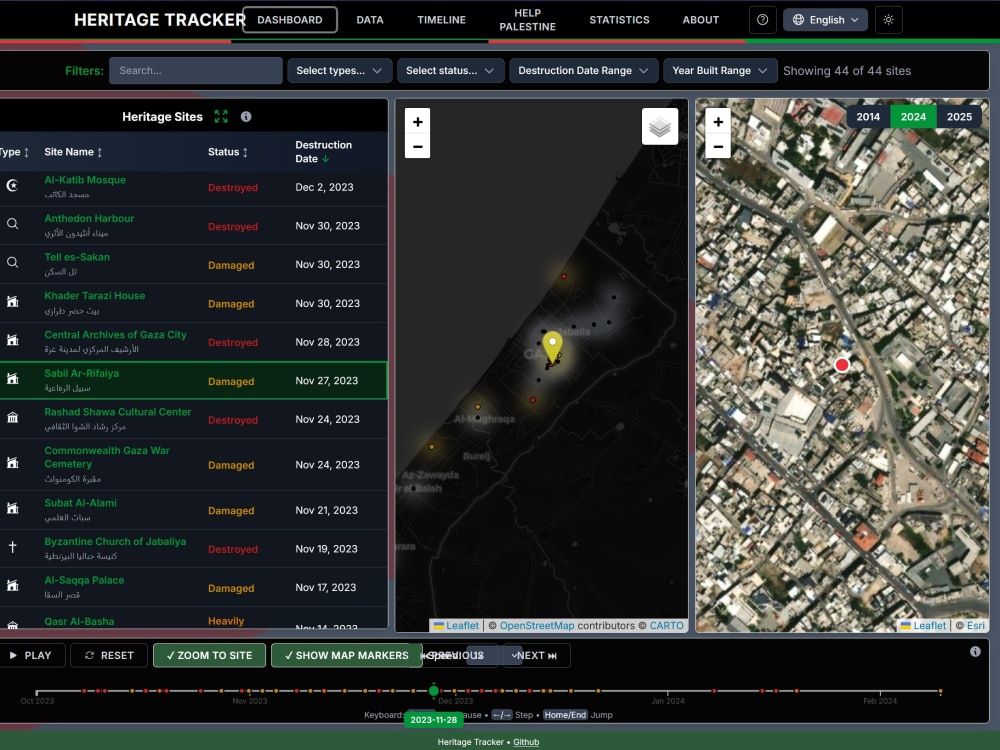Click the museum icon for Rashad Shawa Cultural Center
This screenshot has width=1000, height=750.
click(x=12, y=418)
